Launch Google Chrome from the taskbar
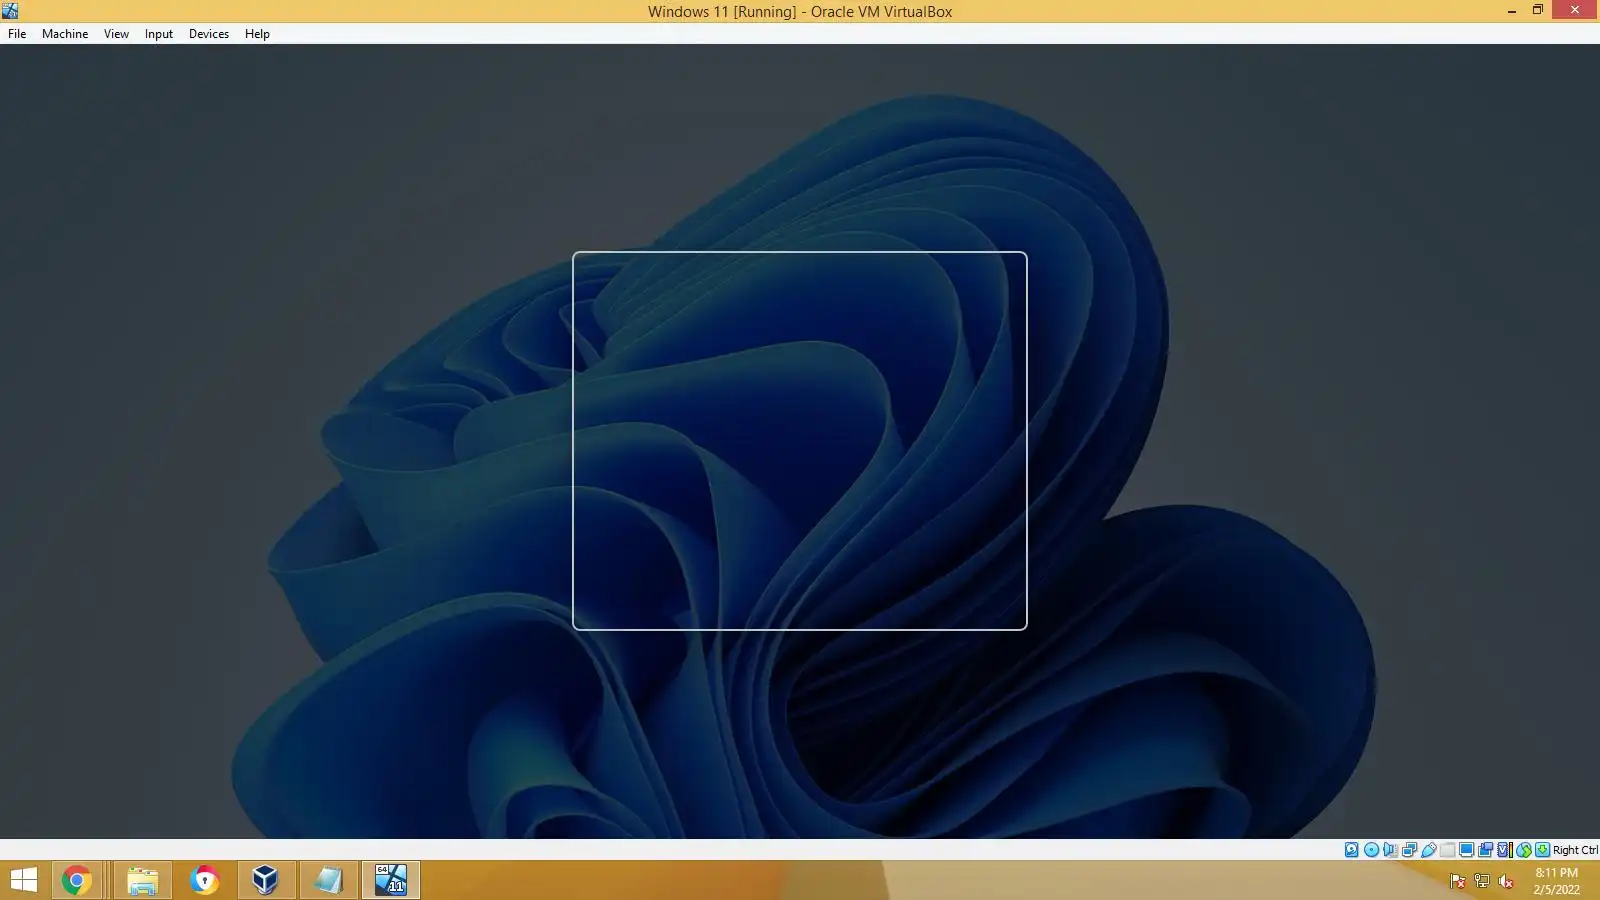Screen dimensions: 1600x900 click(x=76, y=880)
